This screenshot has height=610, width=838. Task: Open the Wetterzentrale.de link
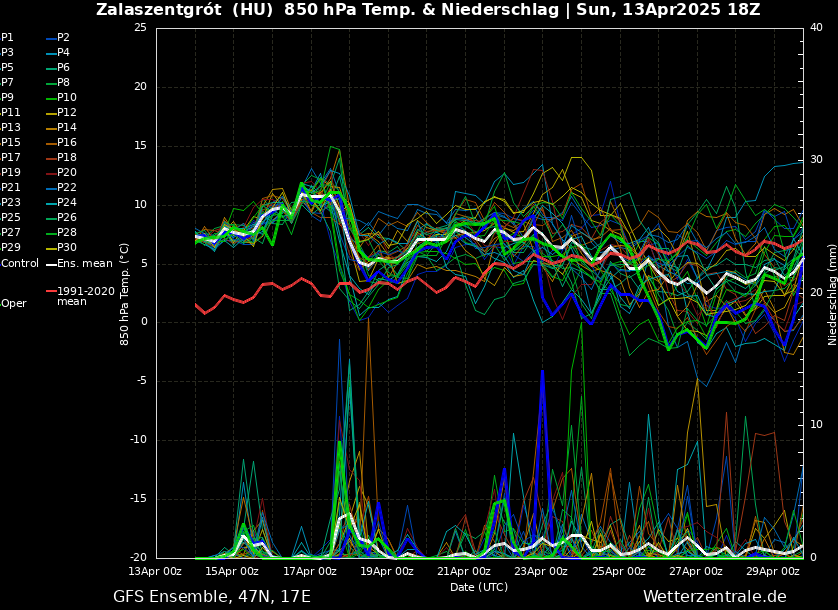pos(714,597)
